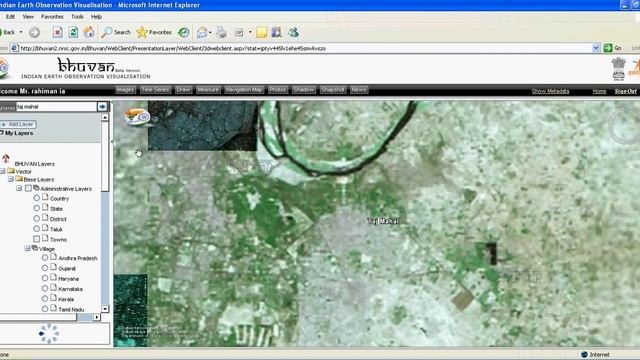Select the Taluk layer radio button
The width and height of the screenshot is (640, 360).
pyautogui.click(x=36, y=229)
